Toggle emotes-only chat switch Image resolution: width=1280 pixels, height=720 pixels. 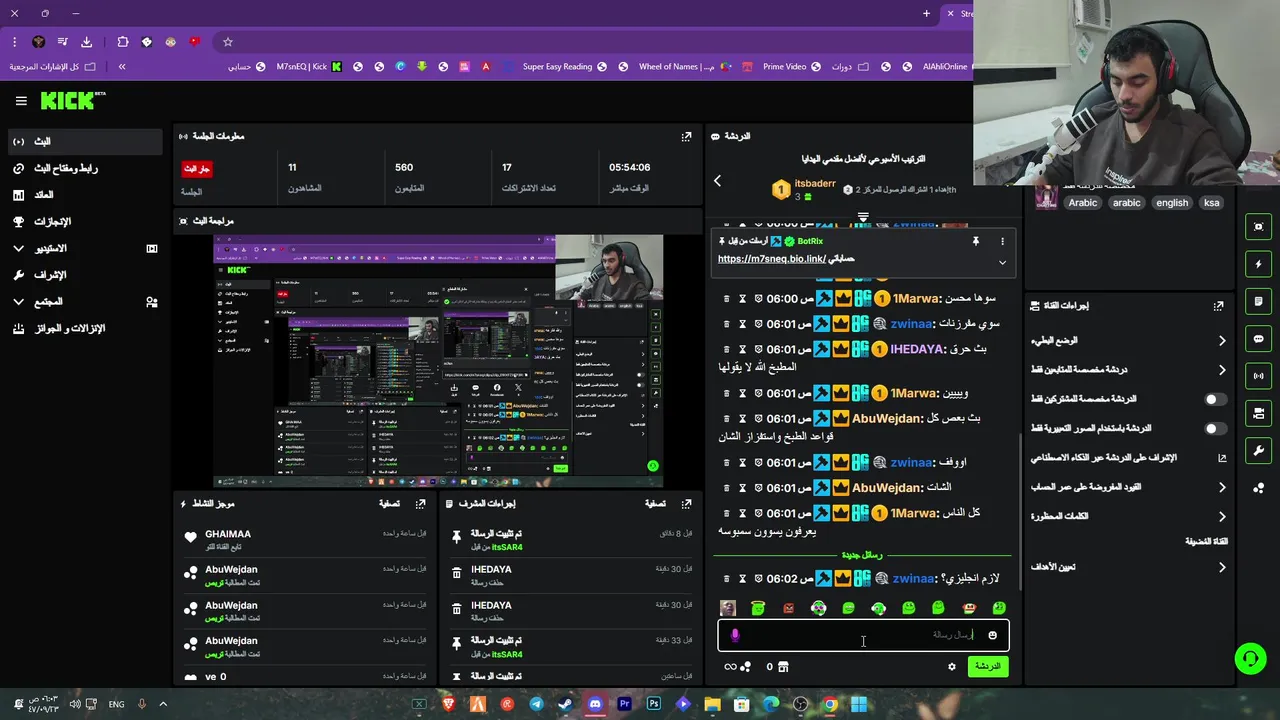coord(1215,428)
